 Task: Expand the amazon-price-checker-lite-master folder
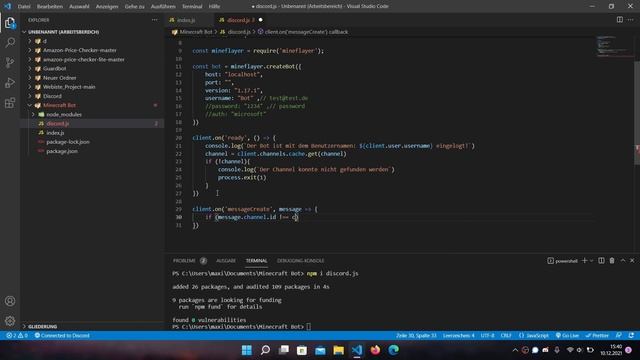(84, 59)
